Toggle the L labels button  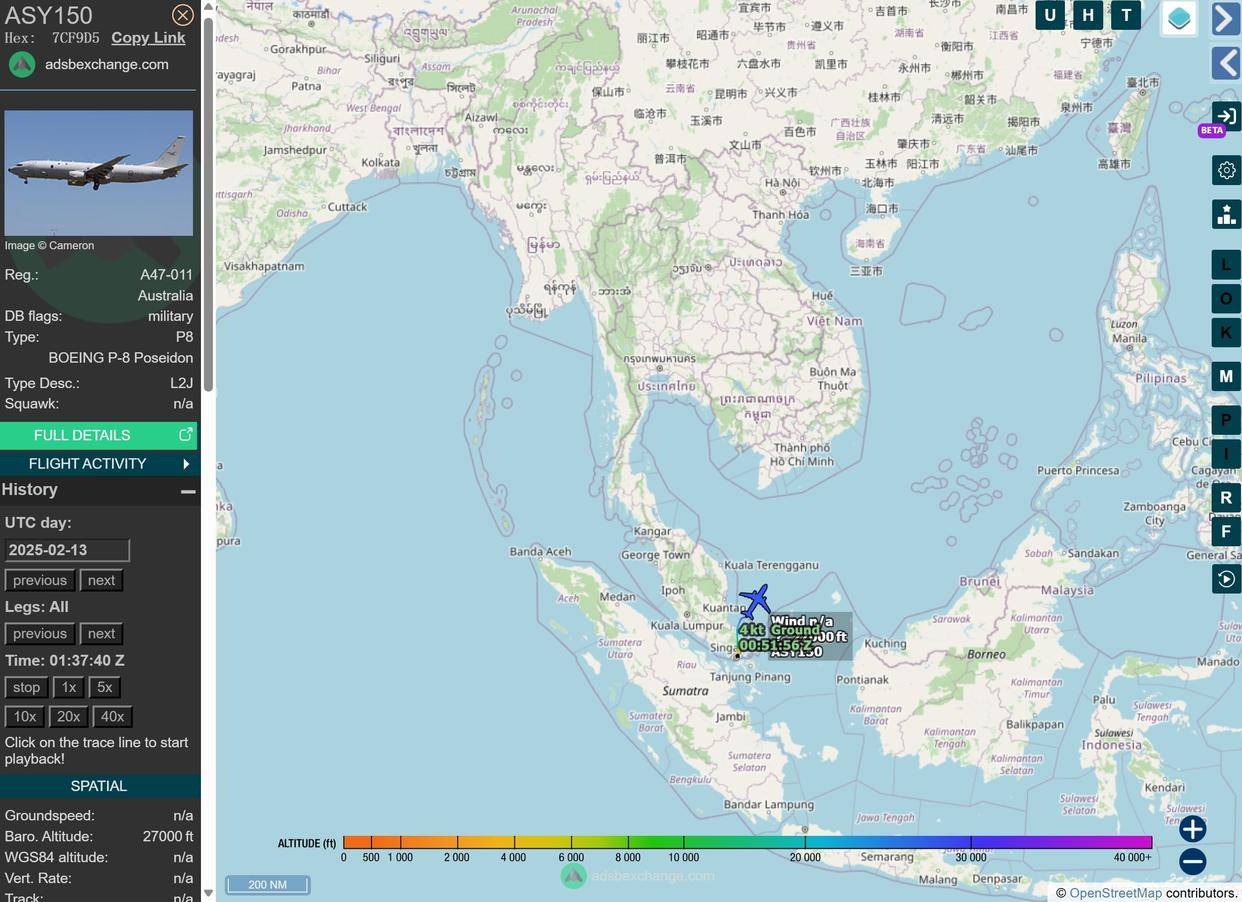pos(1226,265)
